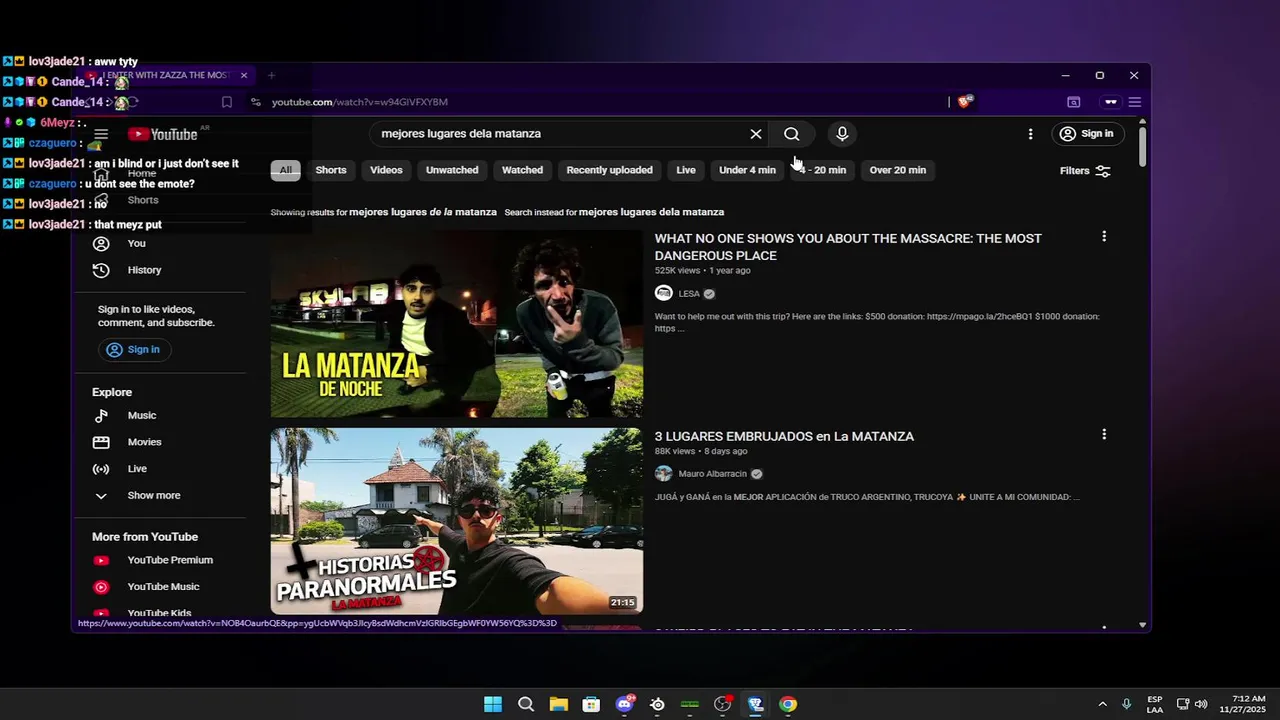Open browser main menu icon
Viewport: 1280px width, 720px height.
1135,102
